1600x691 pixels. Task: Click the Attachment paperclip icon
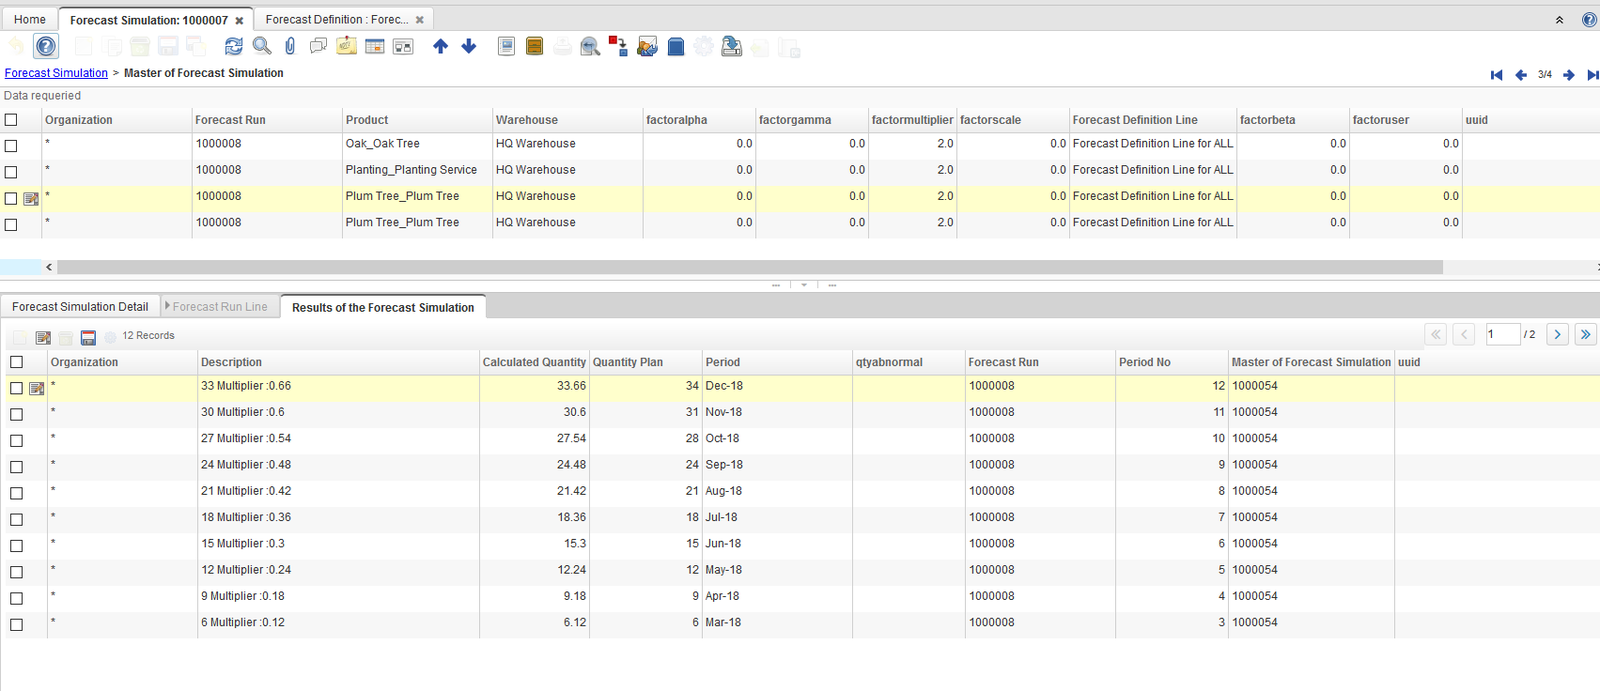[290, 46]
